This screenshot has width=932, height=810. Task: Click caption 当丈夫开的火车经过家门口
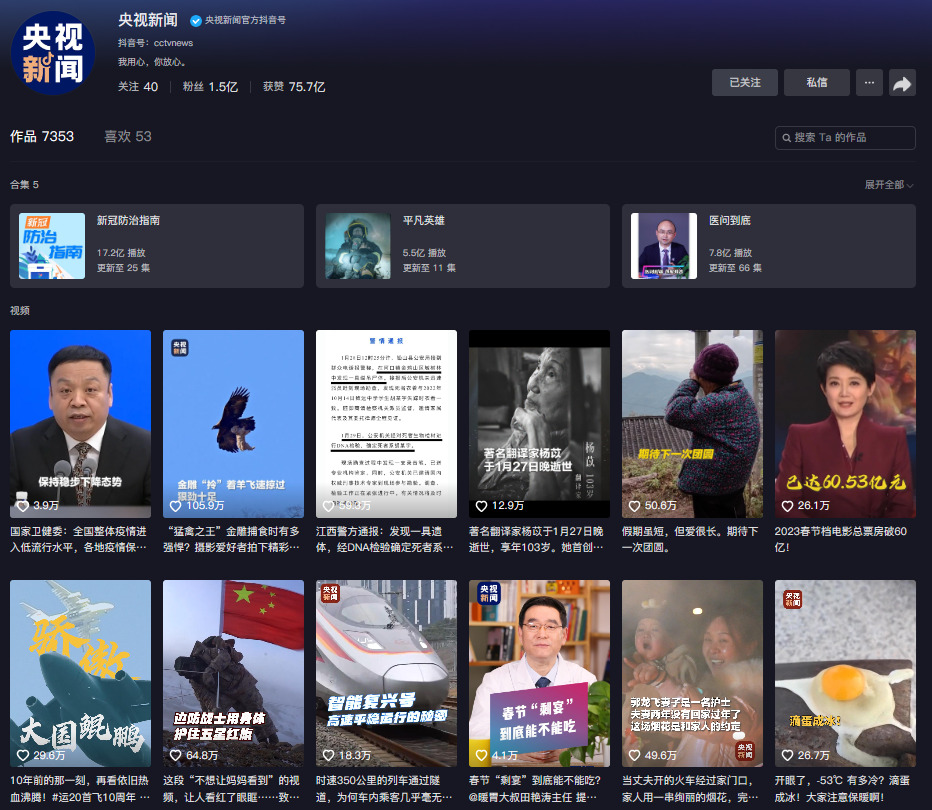click(x=690, y=789)
